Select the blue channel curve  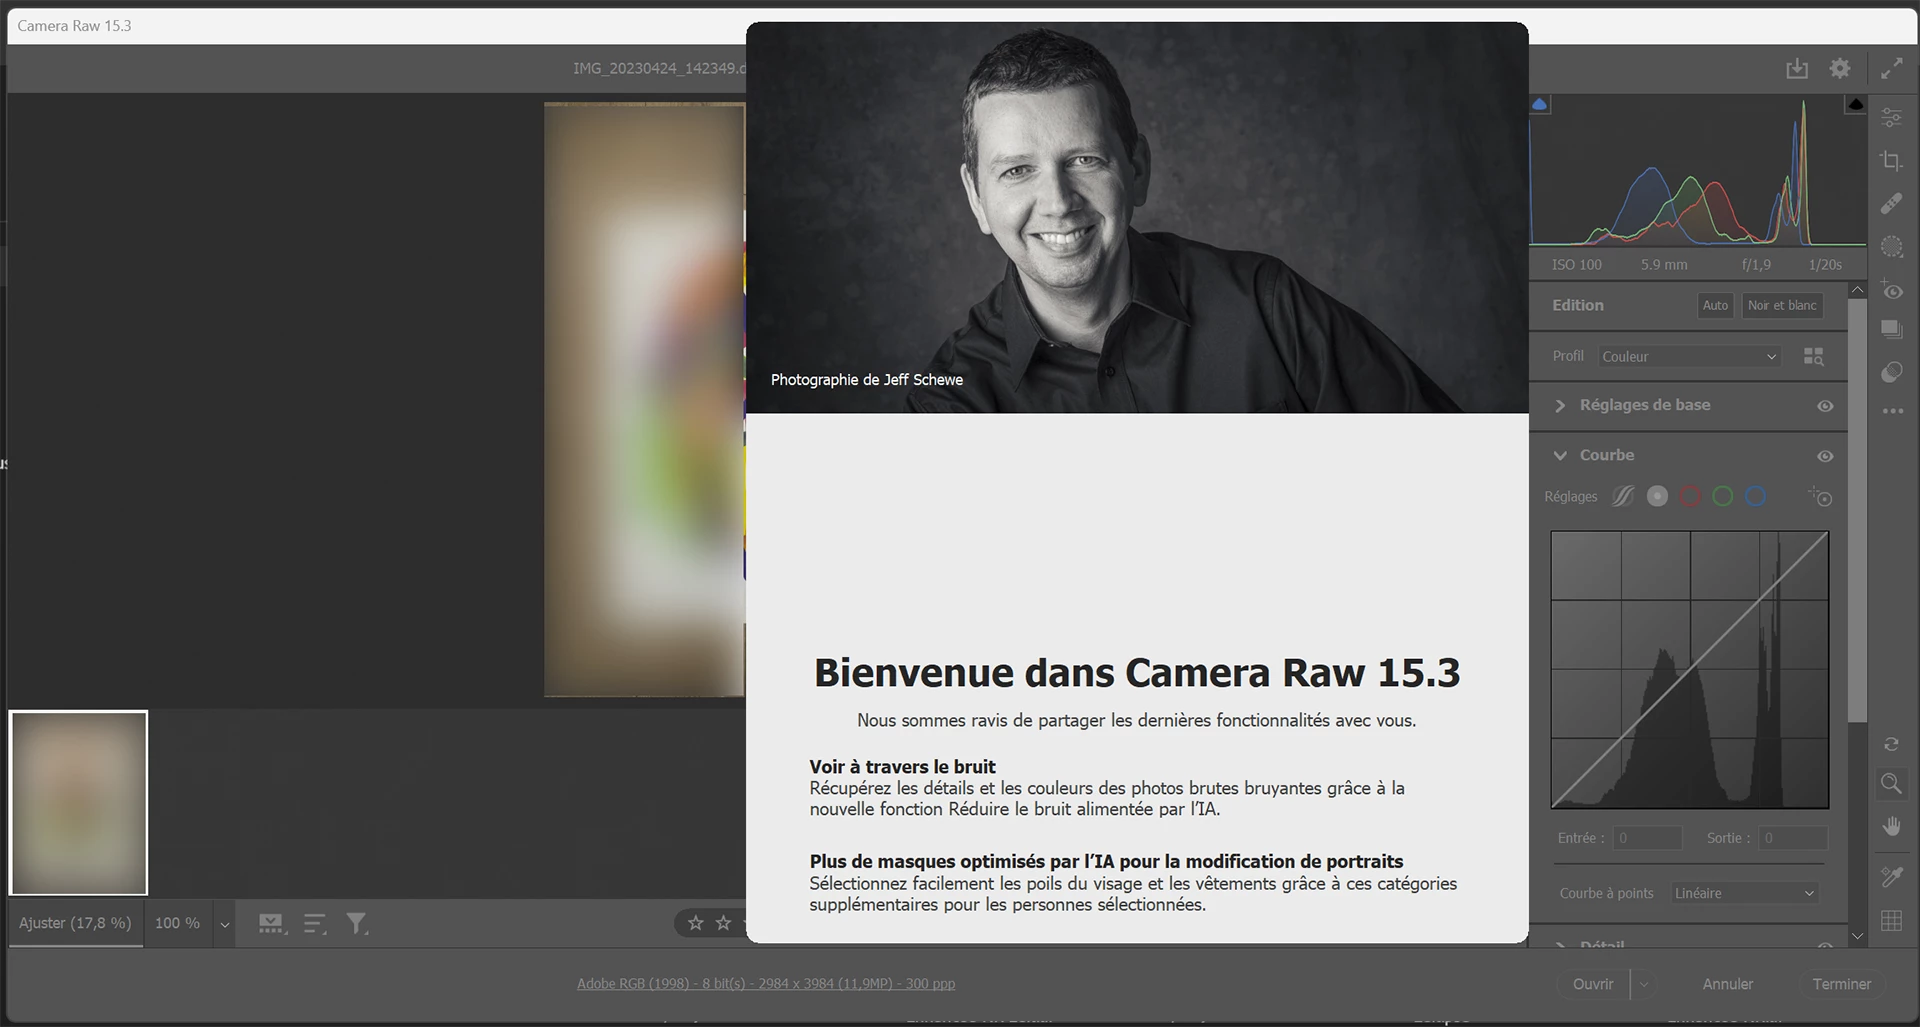1755,496
